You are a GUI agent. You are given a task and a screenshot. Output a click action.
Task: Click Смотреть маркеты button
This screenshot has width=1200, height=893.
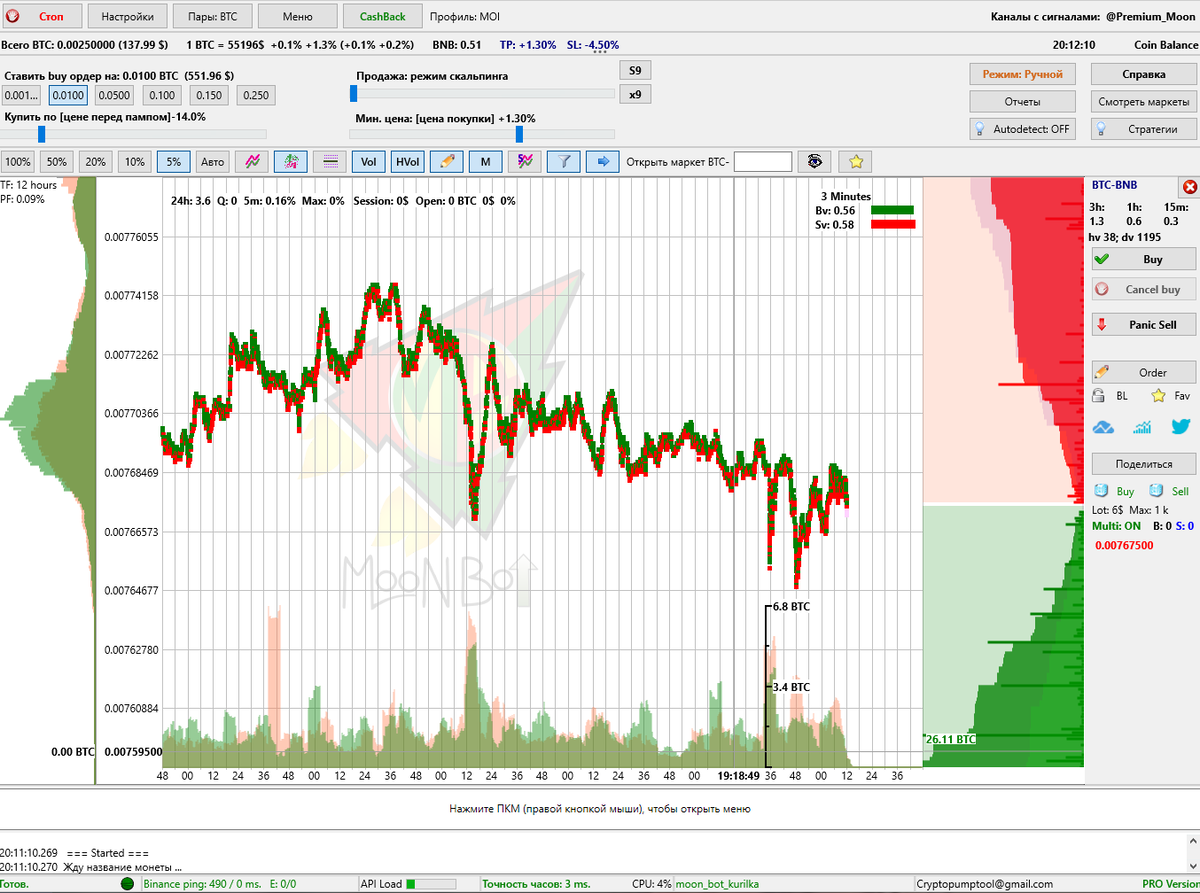point(1144,102)
